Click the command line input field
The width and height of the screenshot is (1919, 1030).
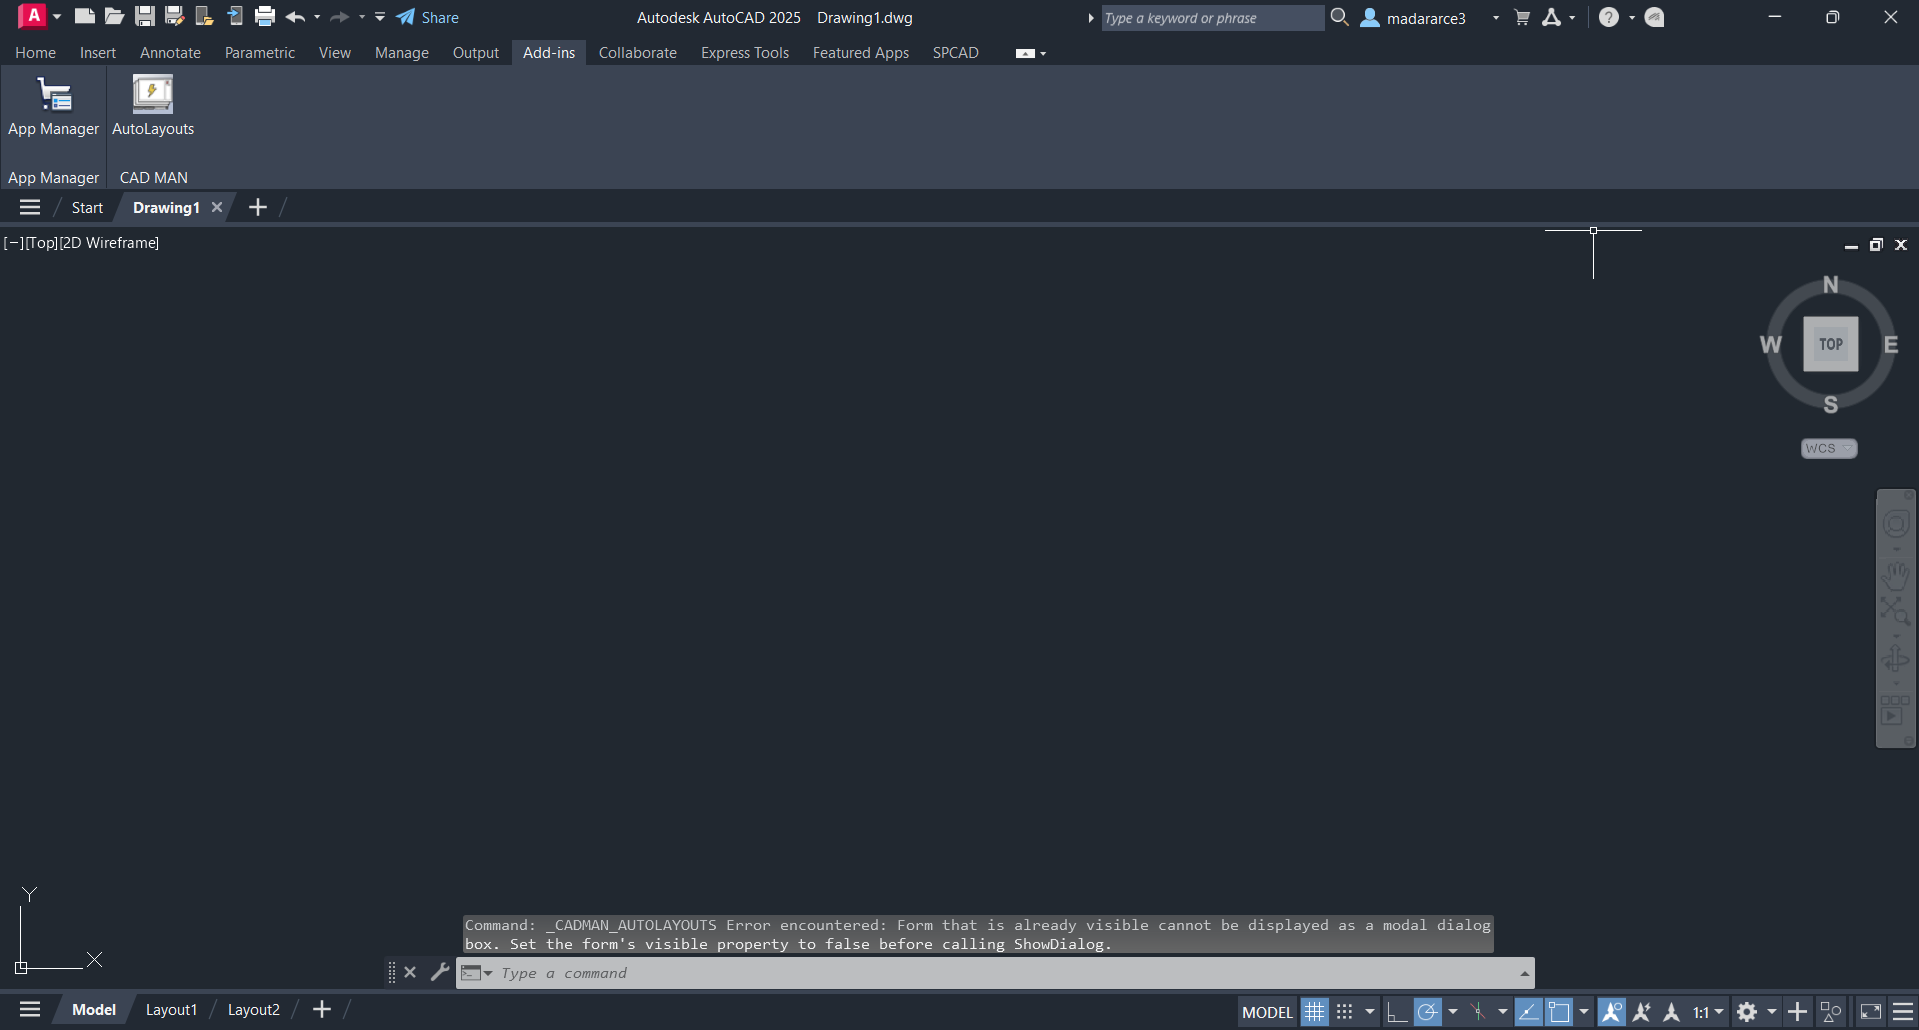1005,973
